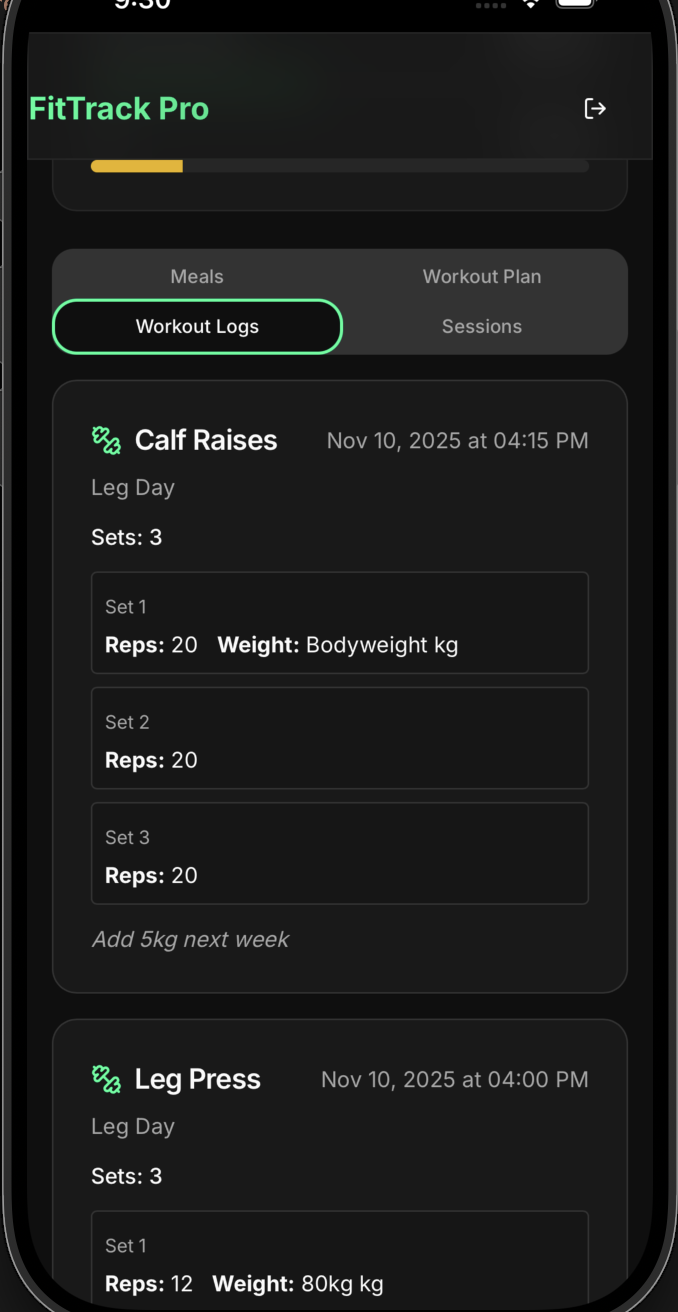
Task: Select the dumbbell icon beside Leg Press
Action: (106, 1079)
